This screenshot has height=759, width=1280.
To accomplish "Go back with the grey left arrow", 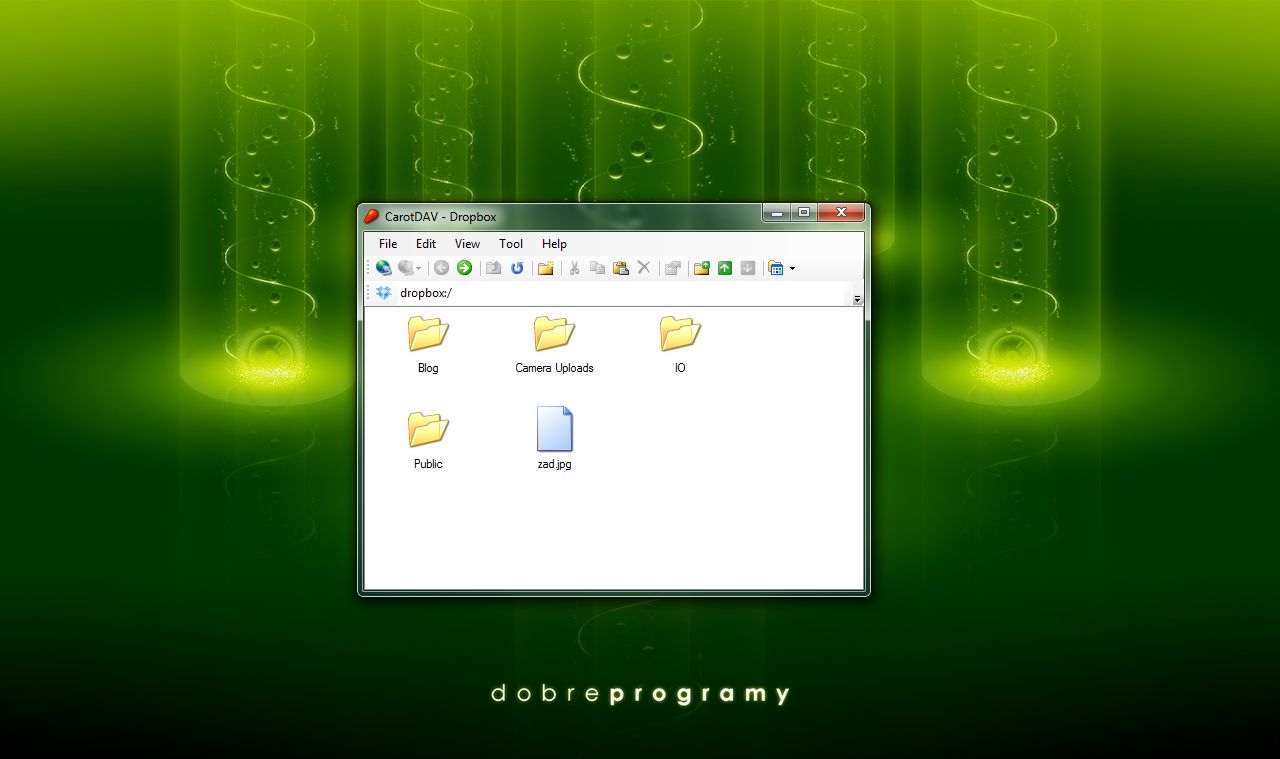I will [x=441, y=268].
